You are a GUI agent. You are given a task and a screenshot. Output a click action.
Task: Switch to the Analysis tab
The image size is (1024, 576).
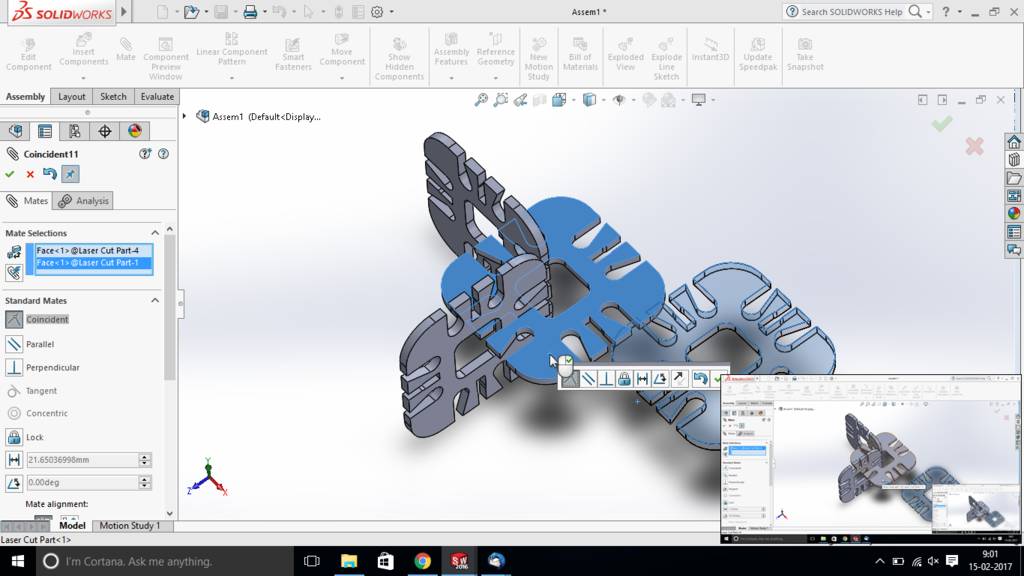[x=83, y=200]
